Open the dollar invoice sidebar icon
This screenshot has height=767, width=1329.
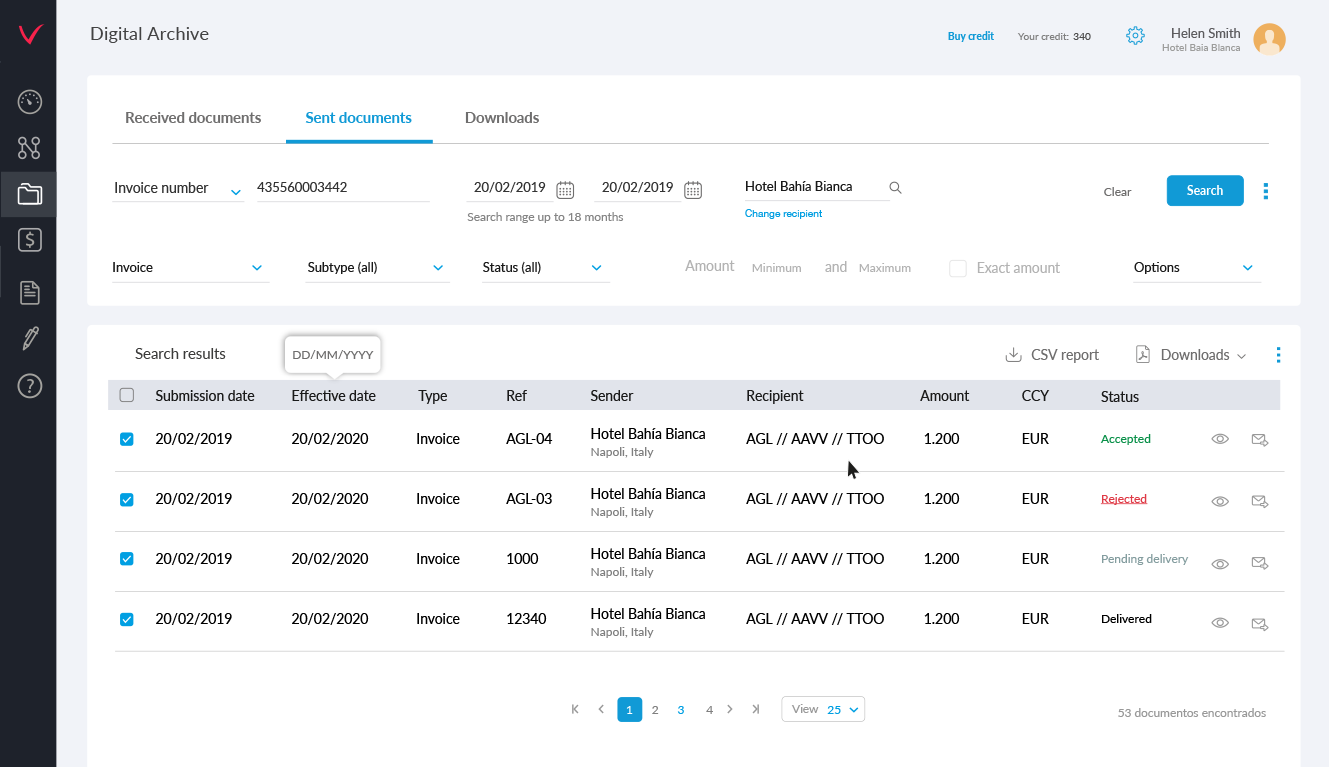click(30, 240)
